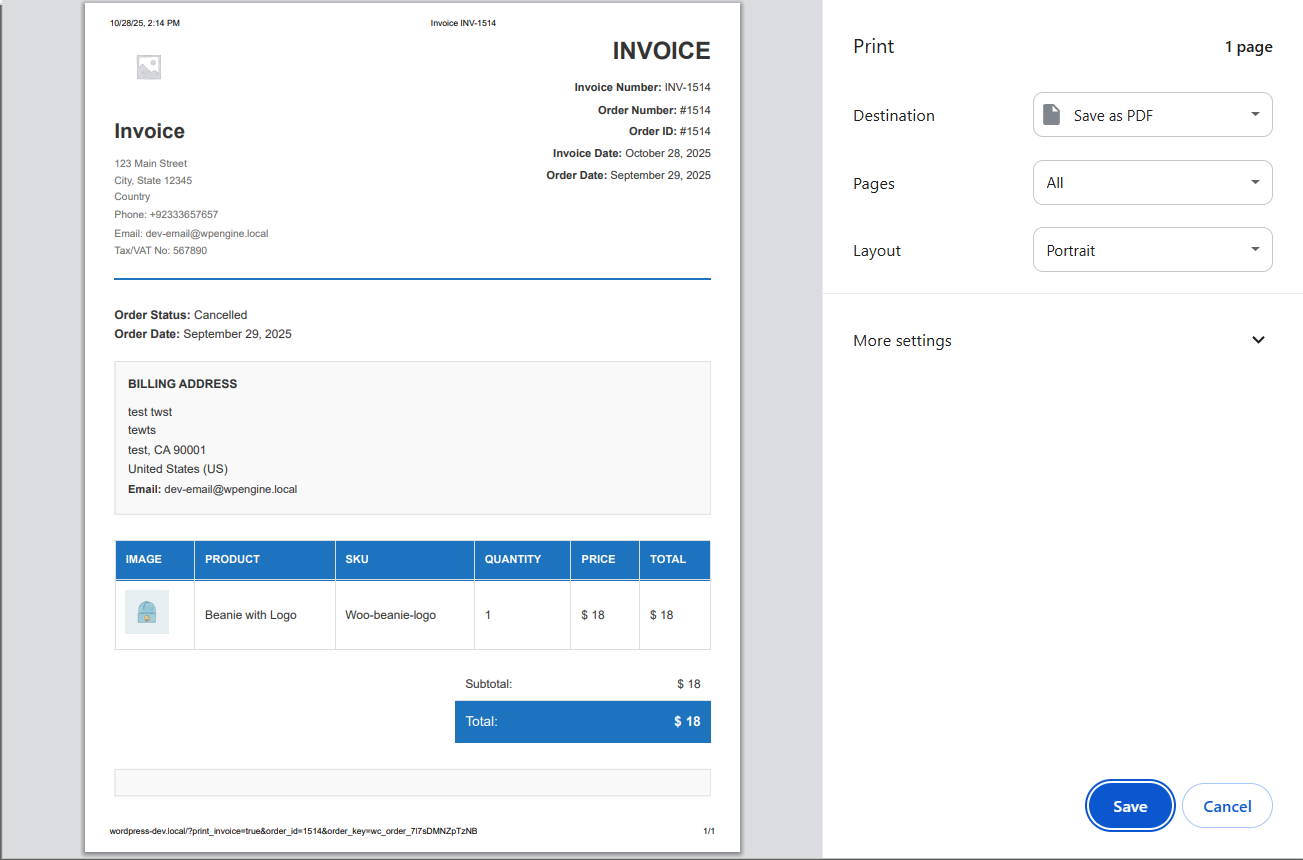Click the "Country" line in company address
Image resolution: width=1303 pixels, height=860 pixels.
click(132, 197)
